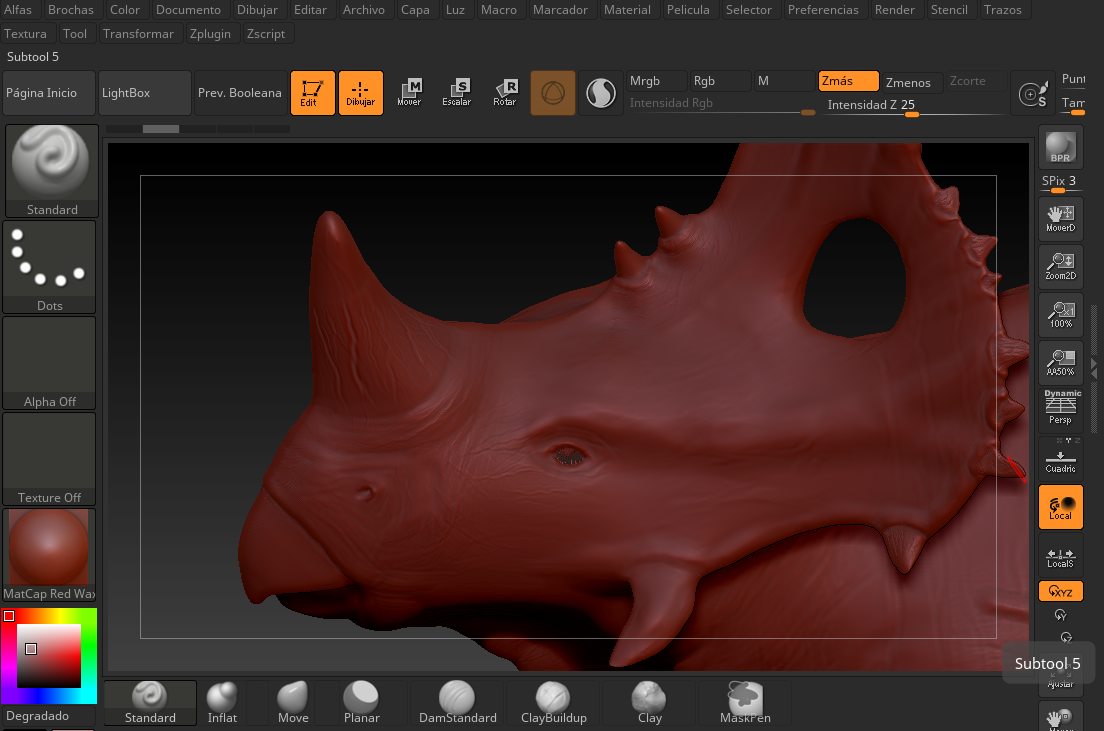This screenshot has width=1104, height=731.
Task: Open the Pelicula menu
Action: [688, 10]
